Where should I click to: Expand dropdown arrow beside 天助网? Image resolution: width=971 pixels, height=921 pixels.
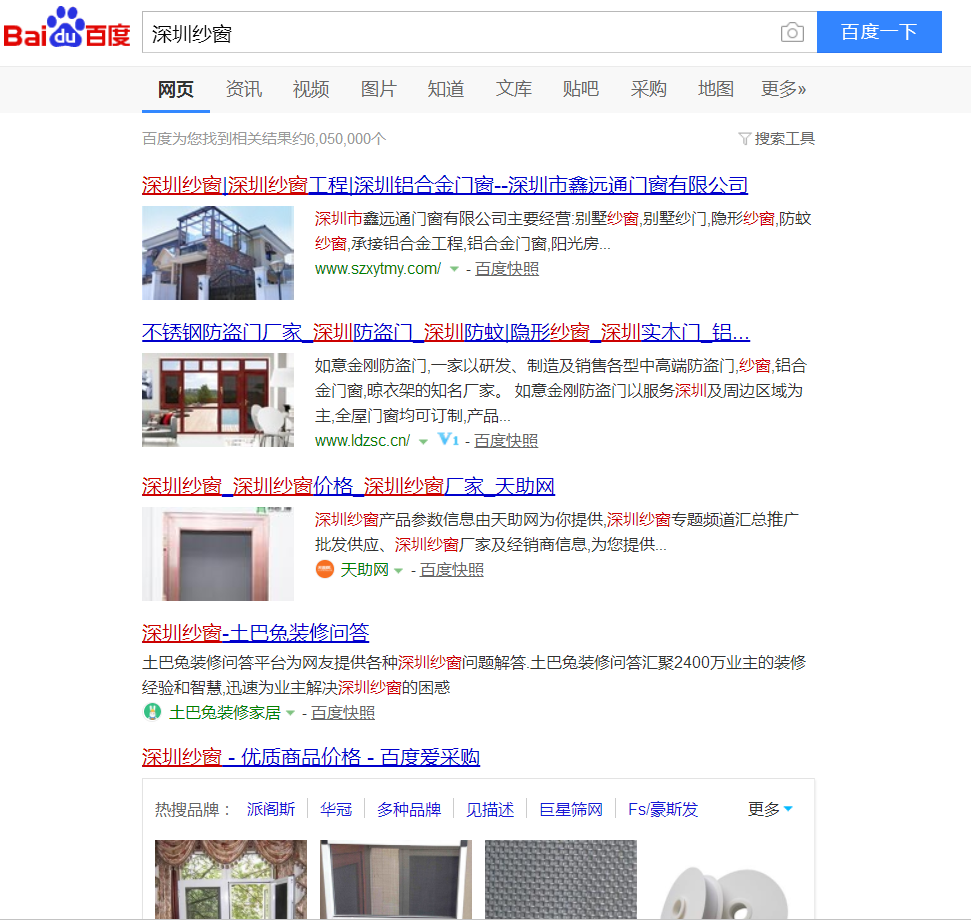pyautogui.click(x=398, y=570)
